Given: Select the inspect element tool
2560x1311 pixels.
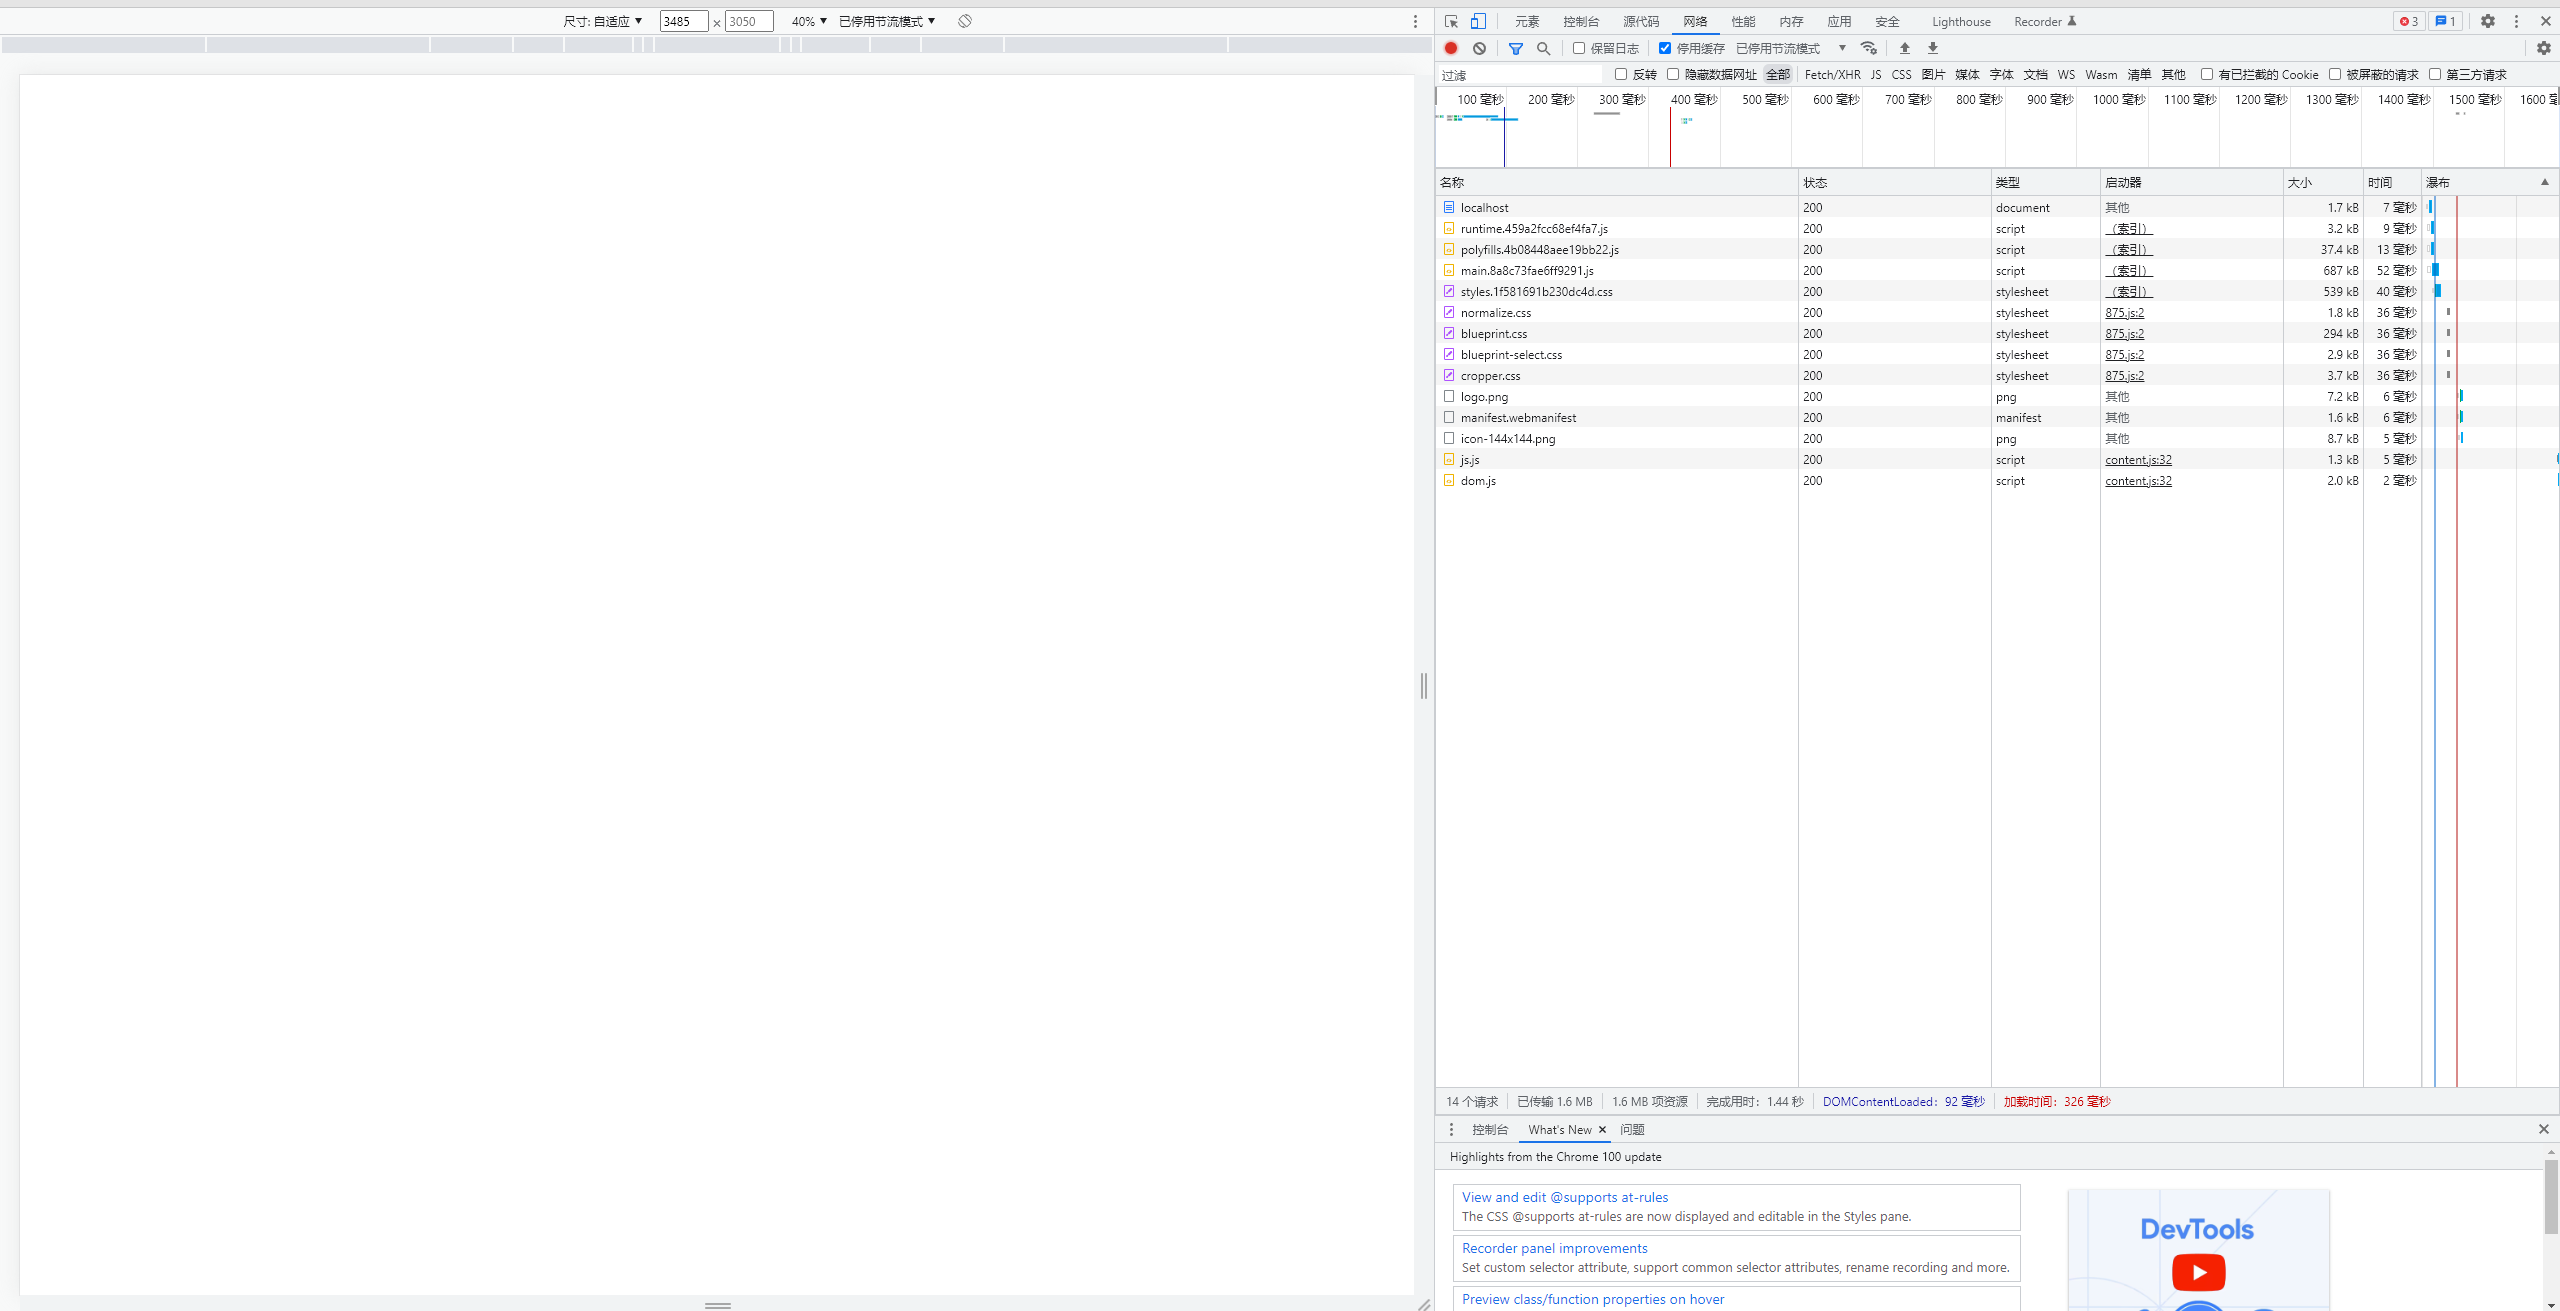Looking at the screenshot, I should tap(1452, 21).
